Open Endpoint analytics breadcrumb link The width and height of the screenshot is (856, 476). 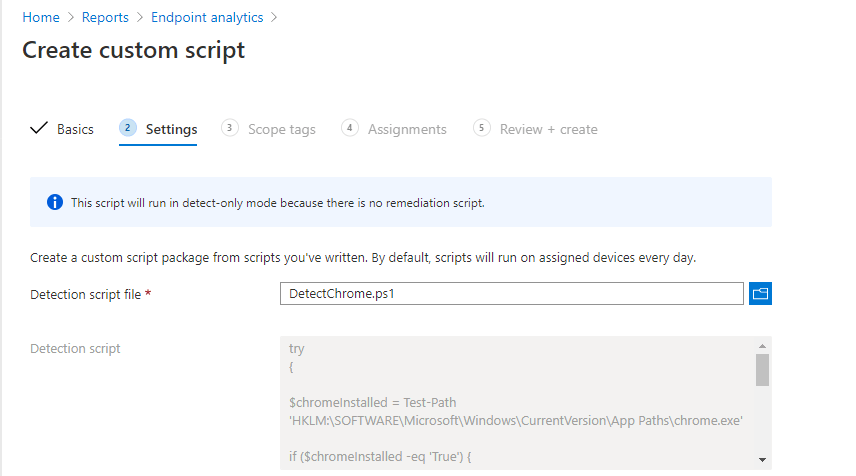(207, 17)
